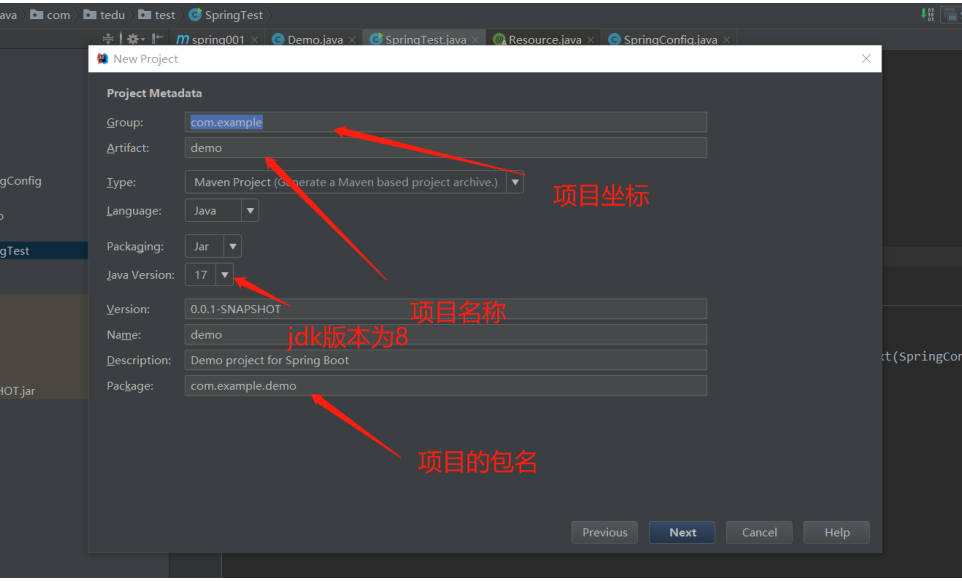
Task: Click the tedu breadcrumb folder
Action: pos(104,15)
